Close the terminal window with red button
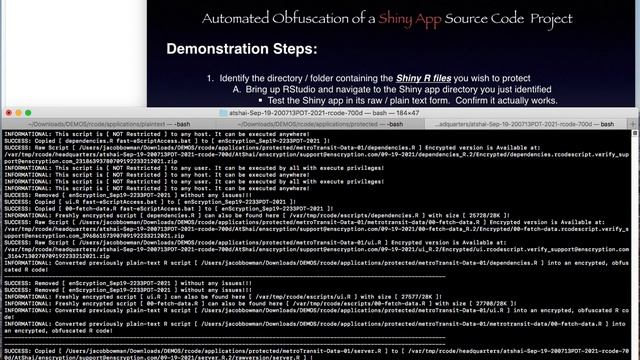Image resolution: width=640 pixels, height=360 pixels. [9, 113]
